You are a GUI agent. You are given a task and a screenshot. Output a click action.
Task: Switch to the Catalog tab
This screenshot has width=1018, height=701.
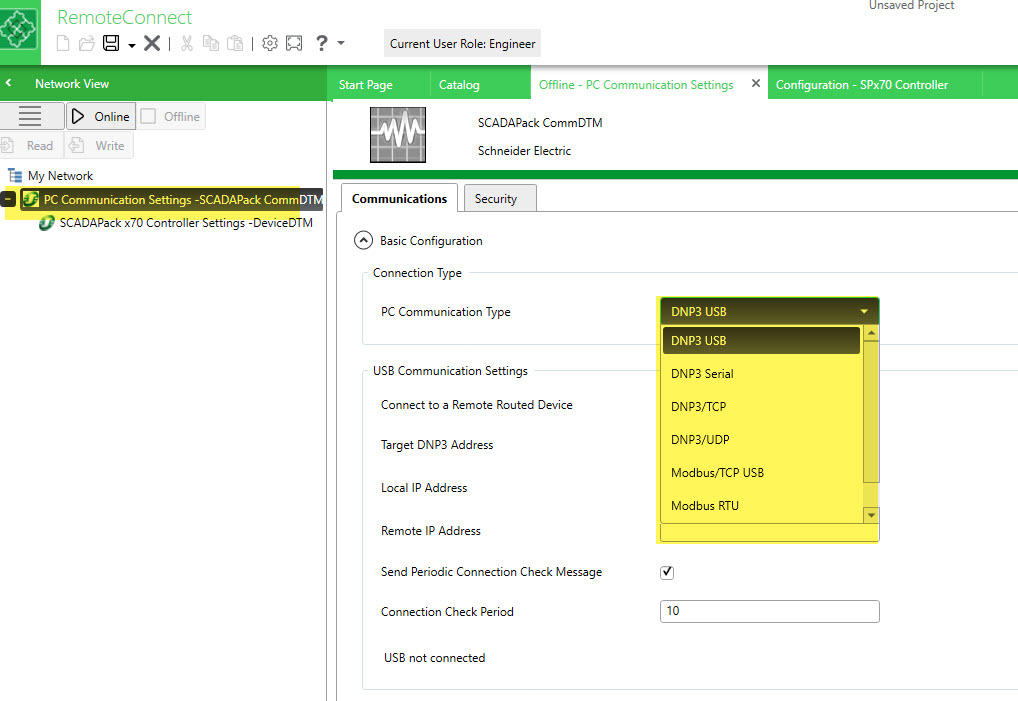[x=459, y=85]
